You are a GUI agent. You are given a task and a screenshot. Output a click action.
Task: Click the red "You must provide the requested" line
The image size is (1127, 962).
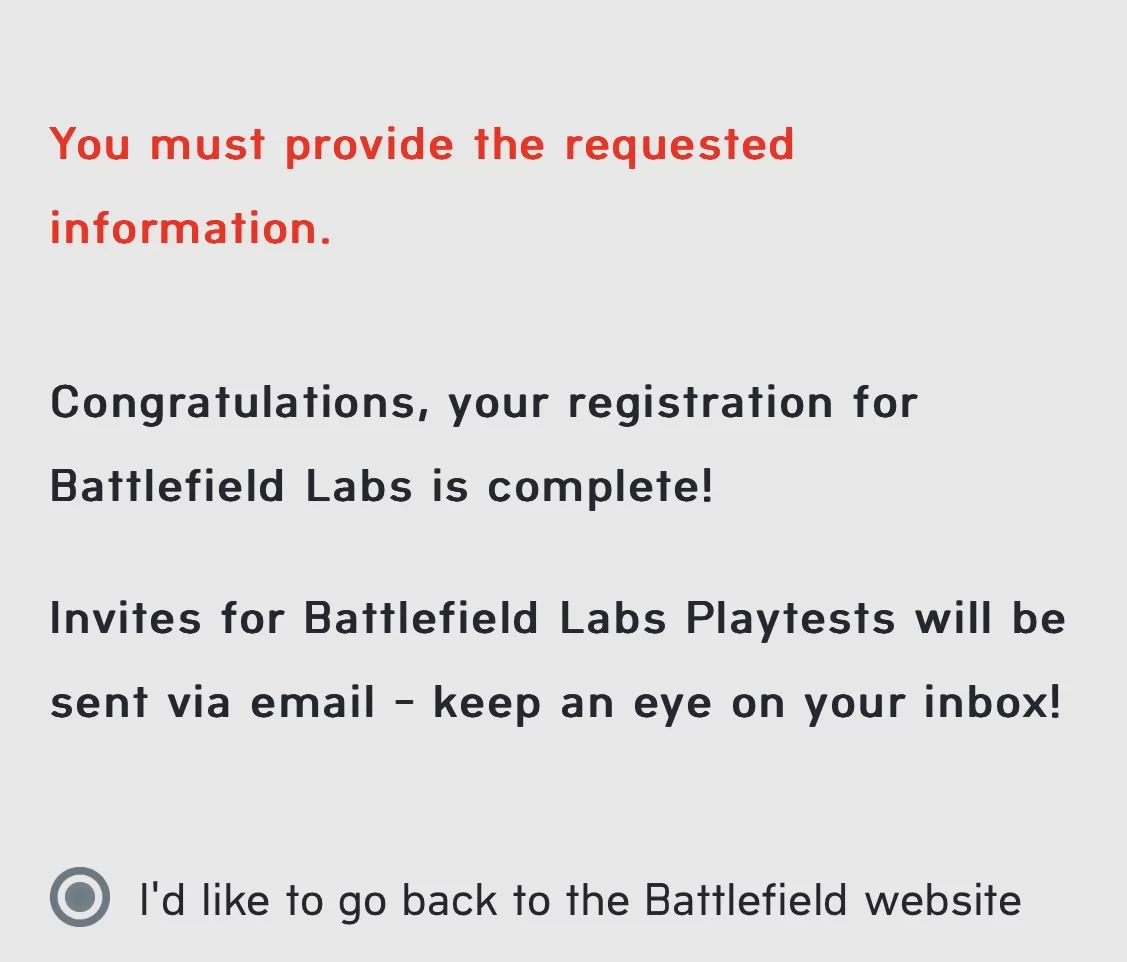point(422,145)
